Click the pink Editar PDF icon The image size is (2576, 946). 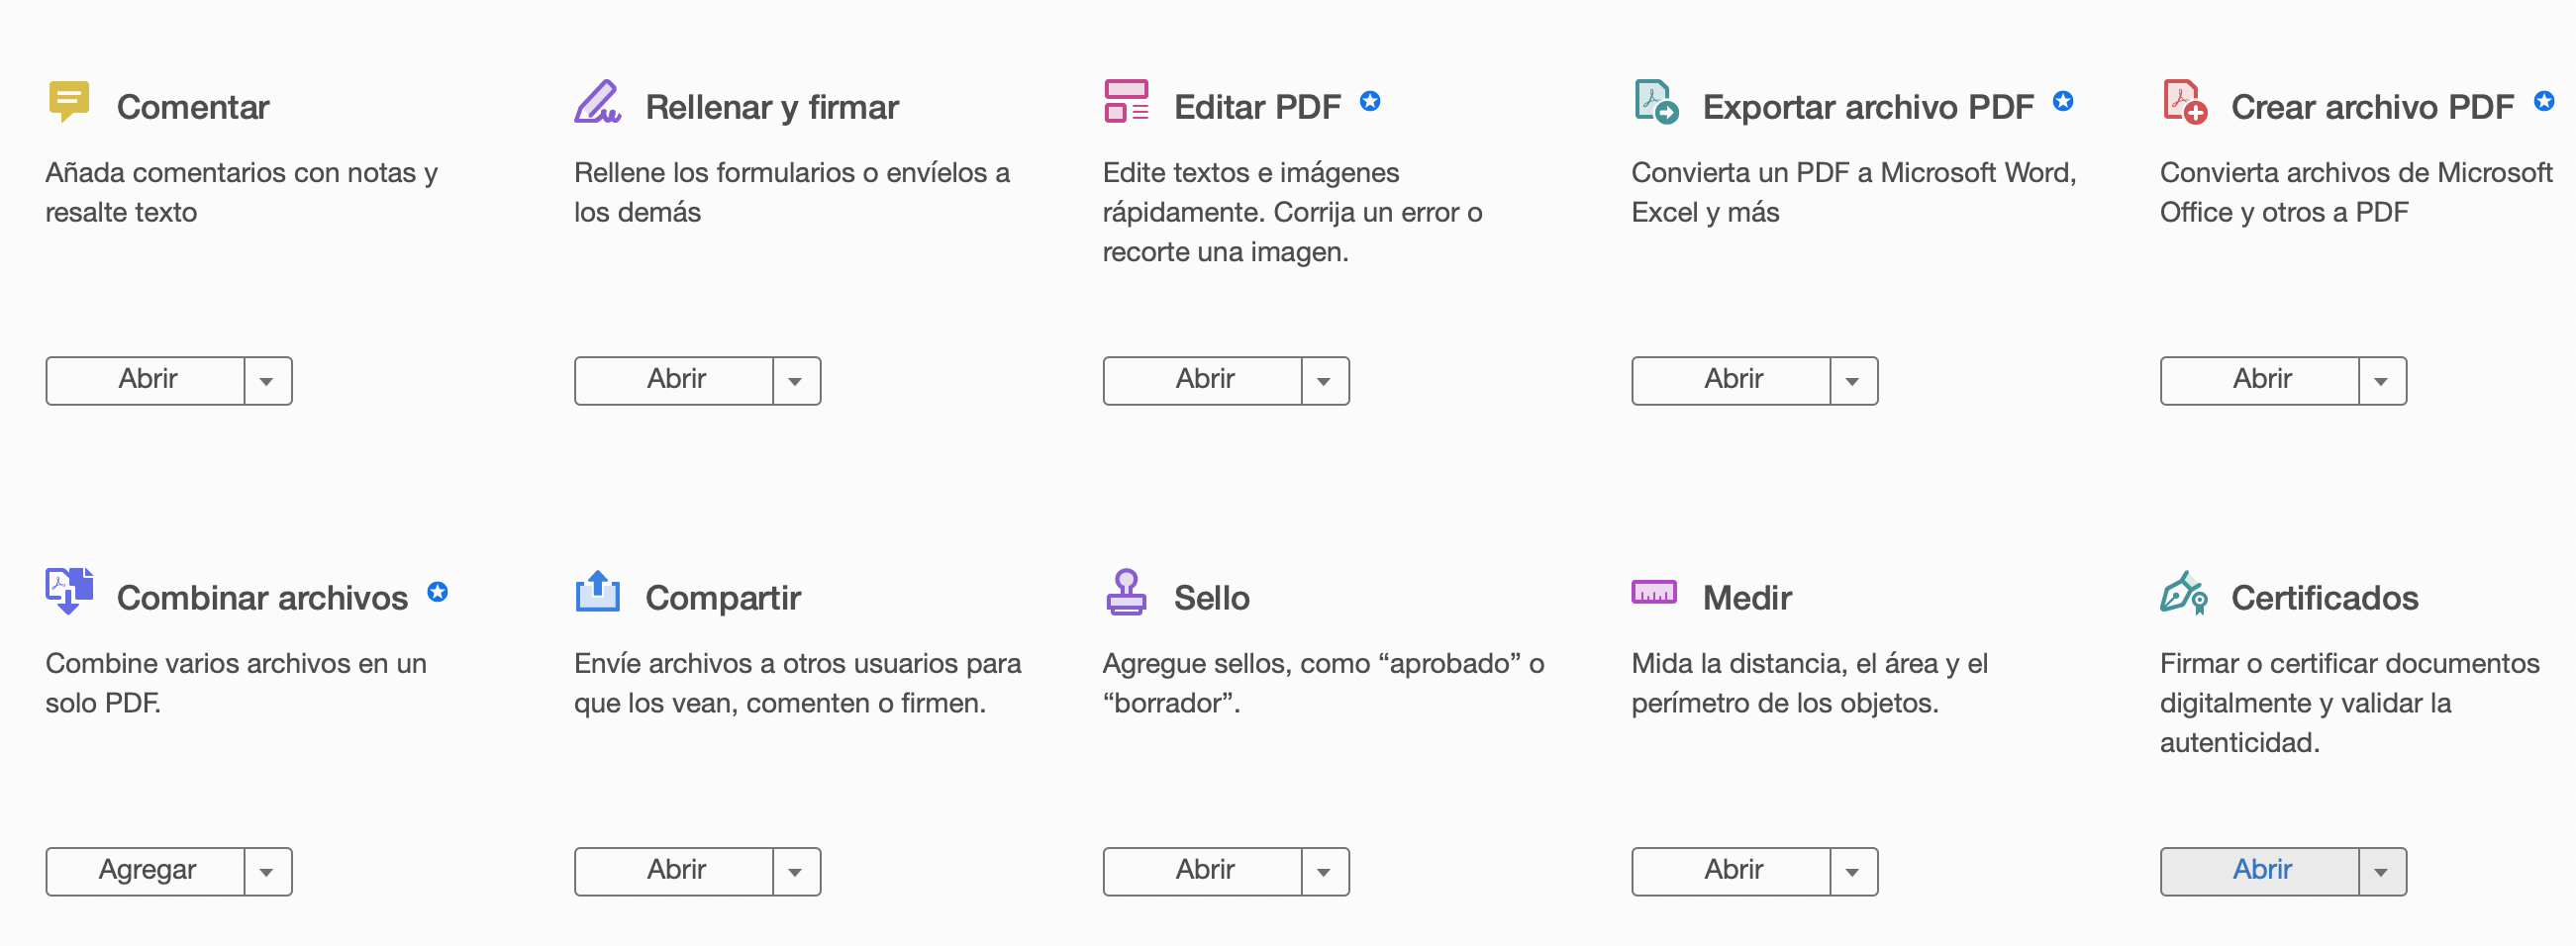1126,102
